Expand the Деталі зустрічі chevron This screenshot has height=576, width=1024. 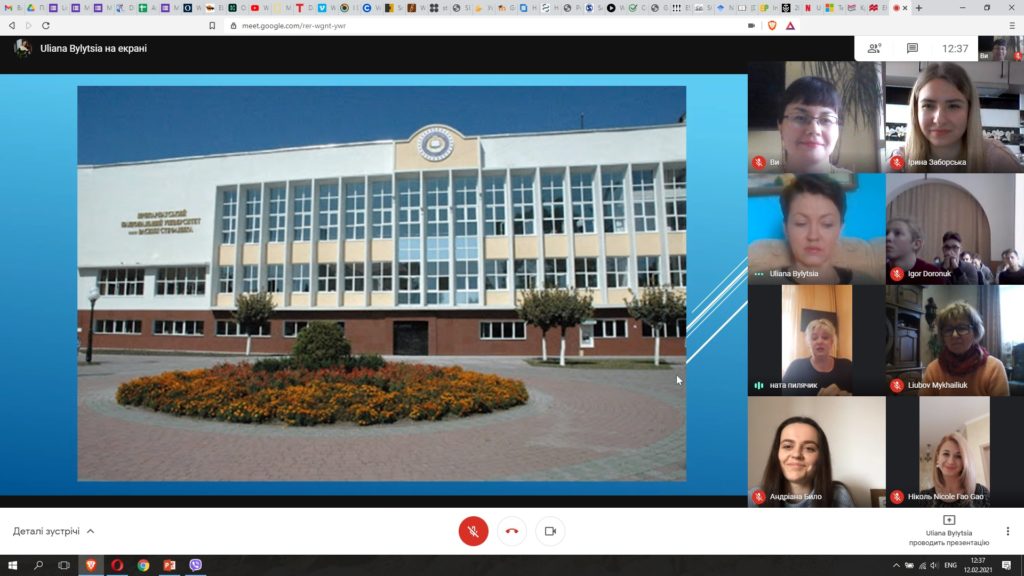[x=91, y=531]
